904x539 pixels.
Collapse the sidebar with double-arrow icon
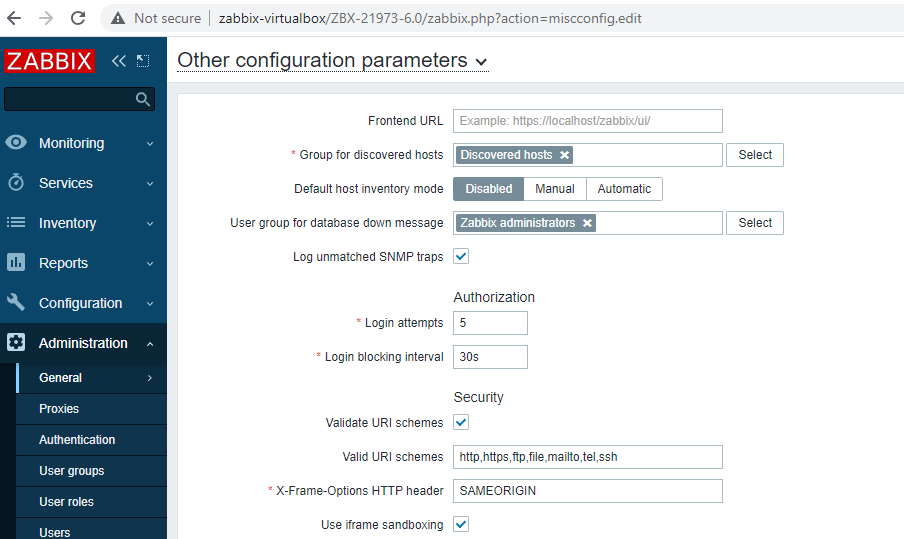point(119,61)
